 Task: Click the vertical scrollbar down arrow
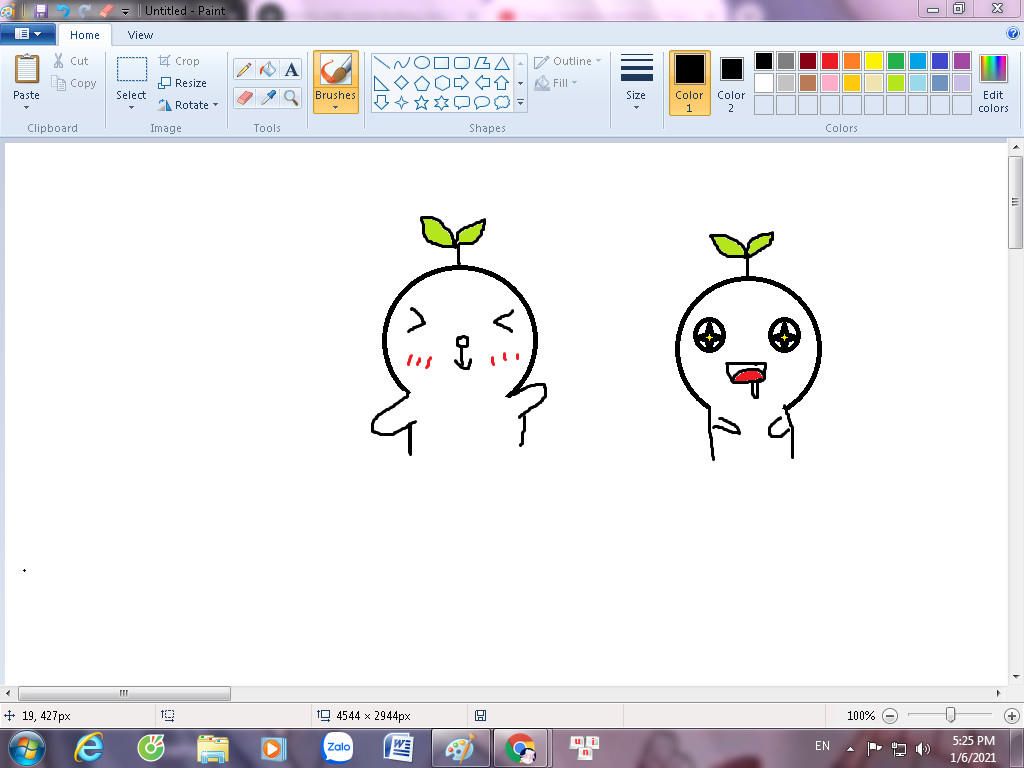(1016, 677)
